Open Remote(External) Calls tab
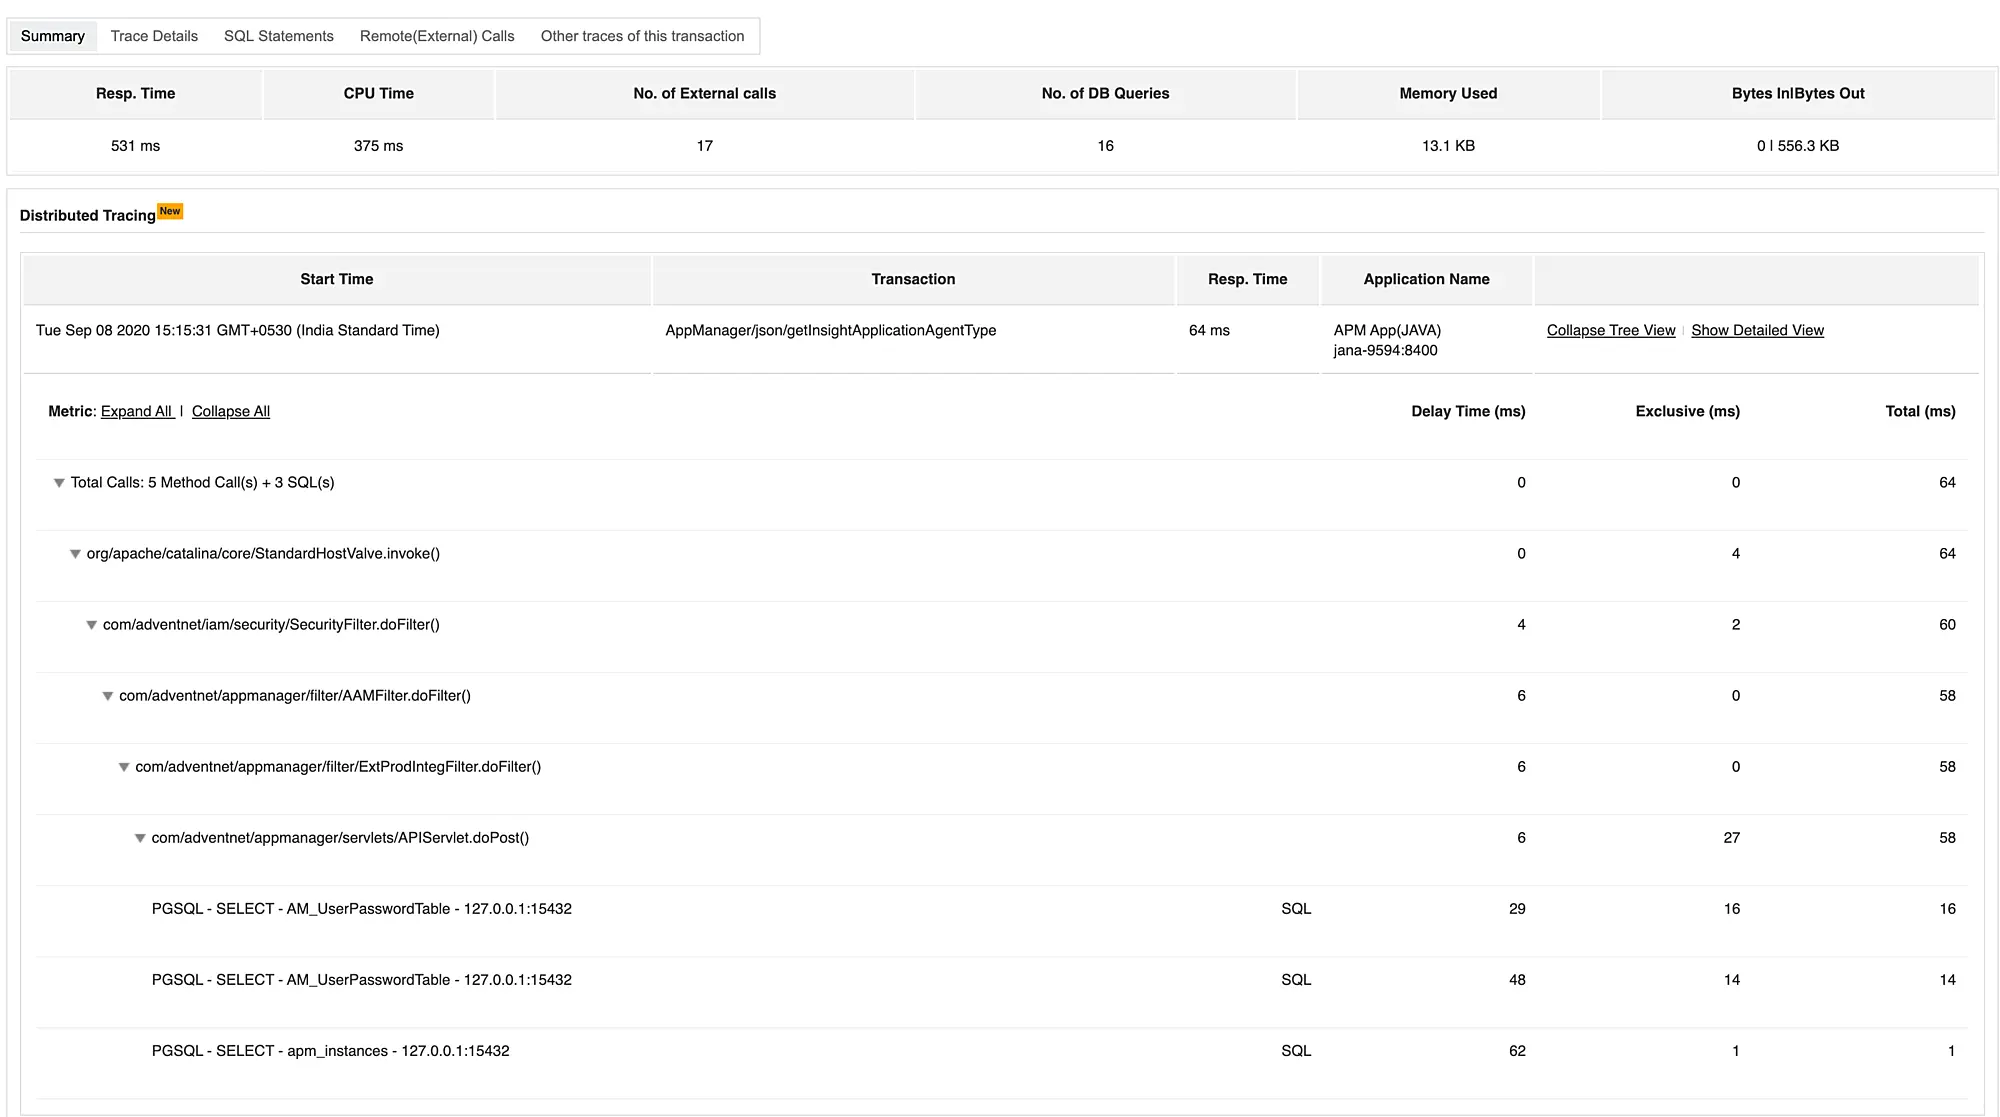The width and height of the screenshot is (2000, 1117). (x=437, y=36)
